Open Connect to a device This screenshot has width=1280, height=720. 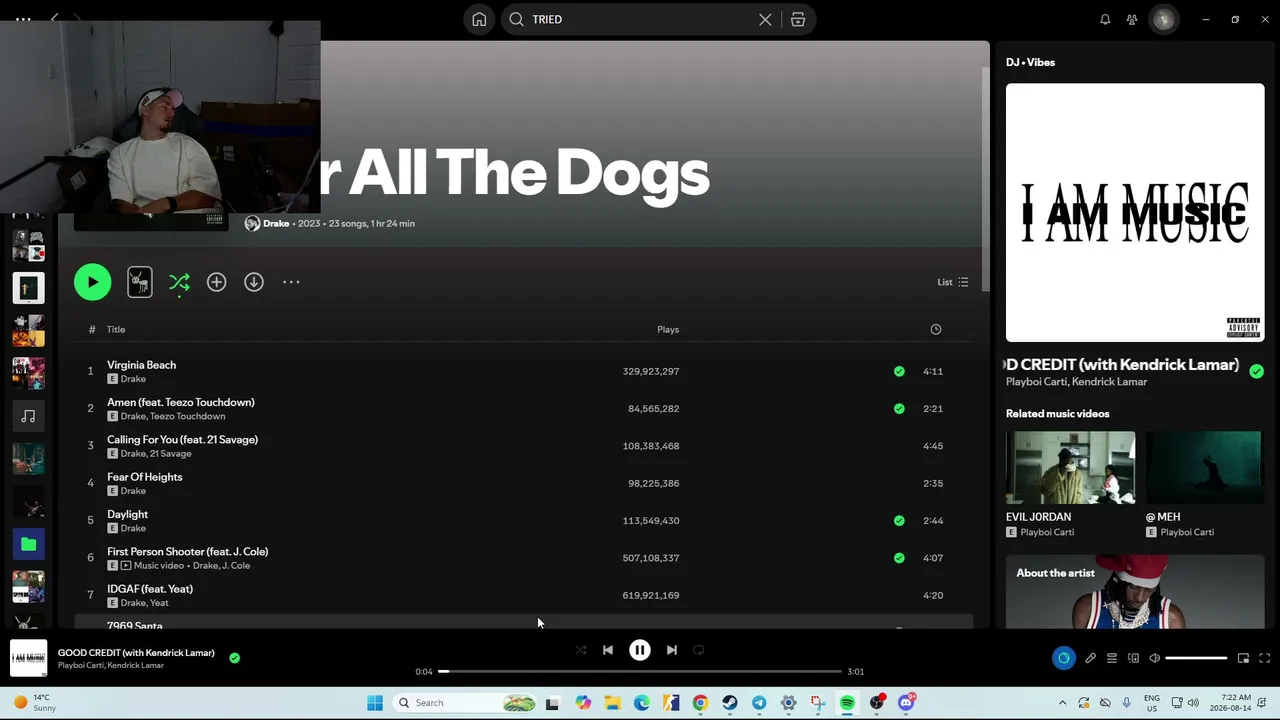point(1133,658)
